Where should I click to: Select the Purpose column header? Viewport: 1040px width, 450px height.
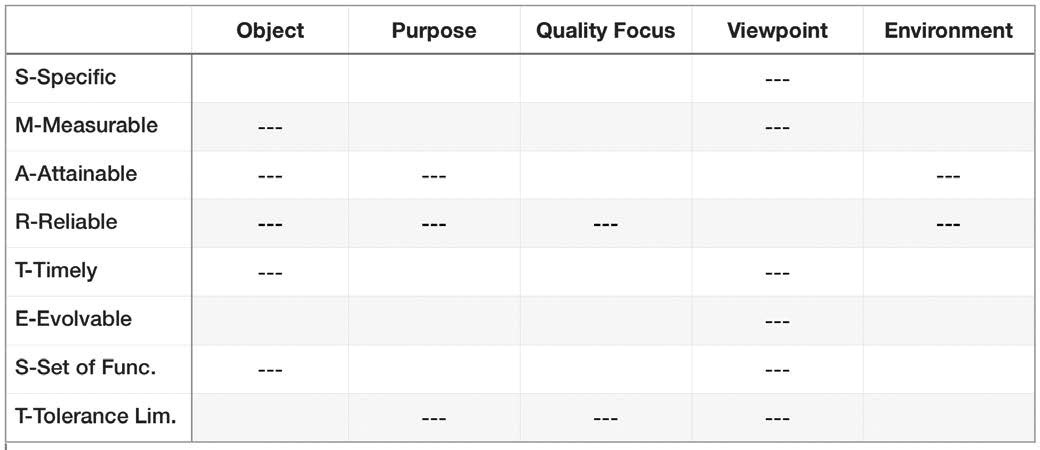[433, 31]
